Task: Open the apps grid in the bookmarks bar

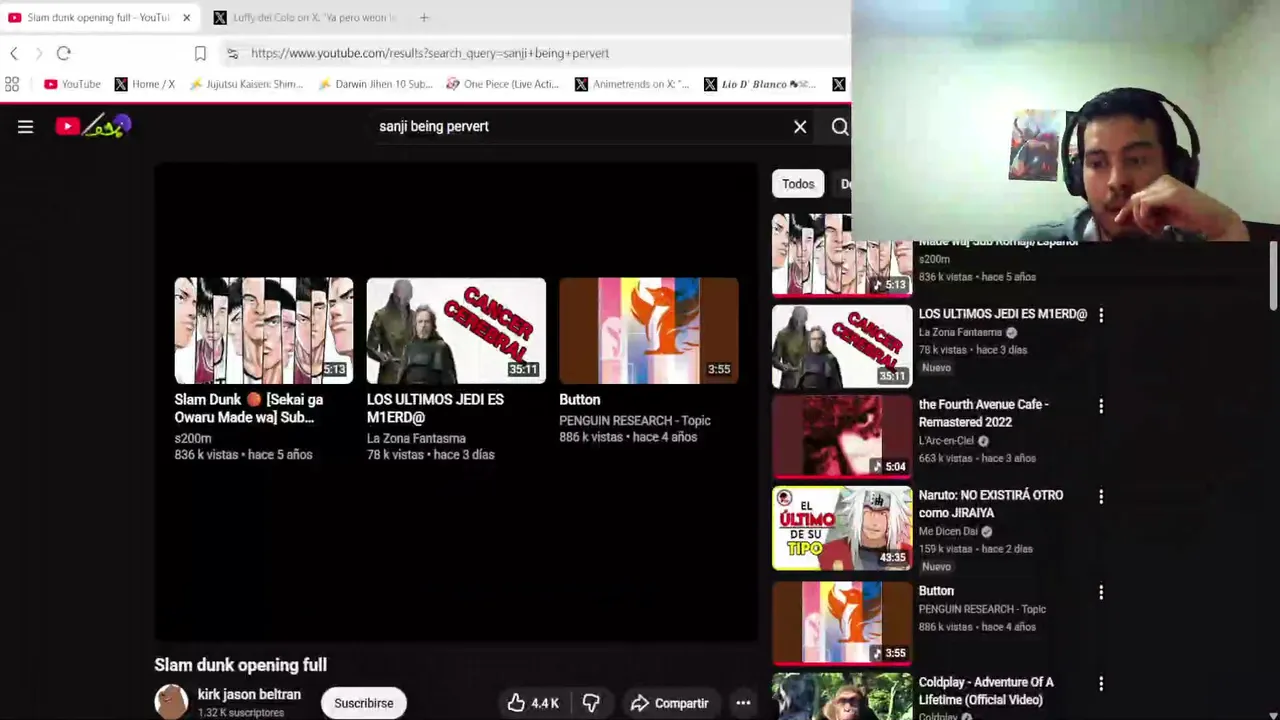Action: coord(12,84)
